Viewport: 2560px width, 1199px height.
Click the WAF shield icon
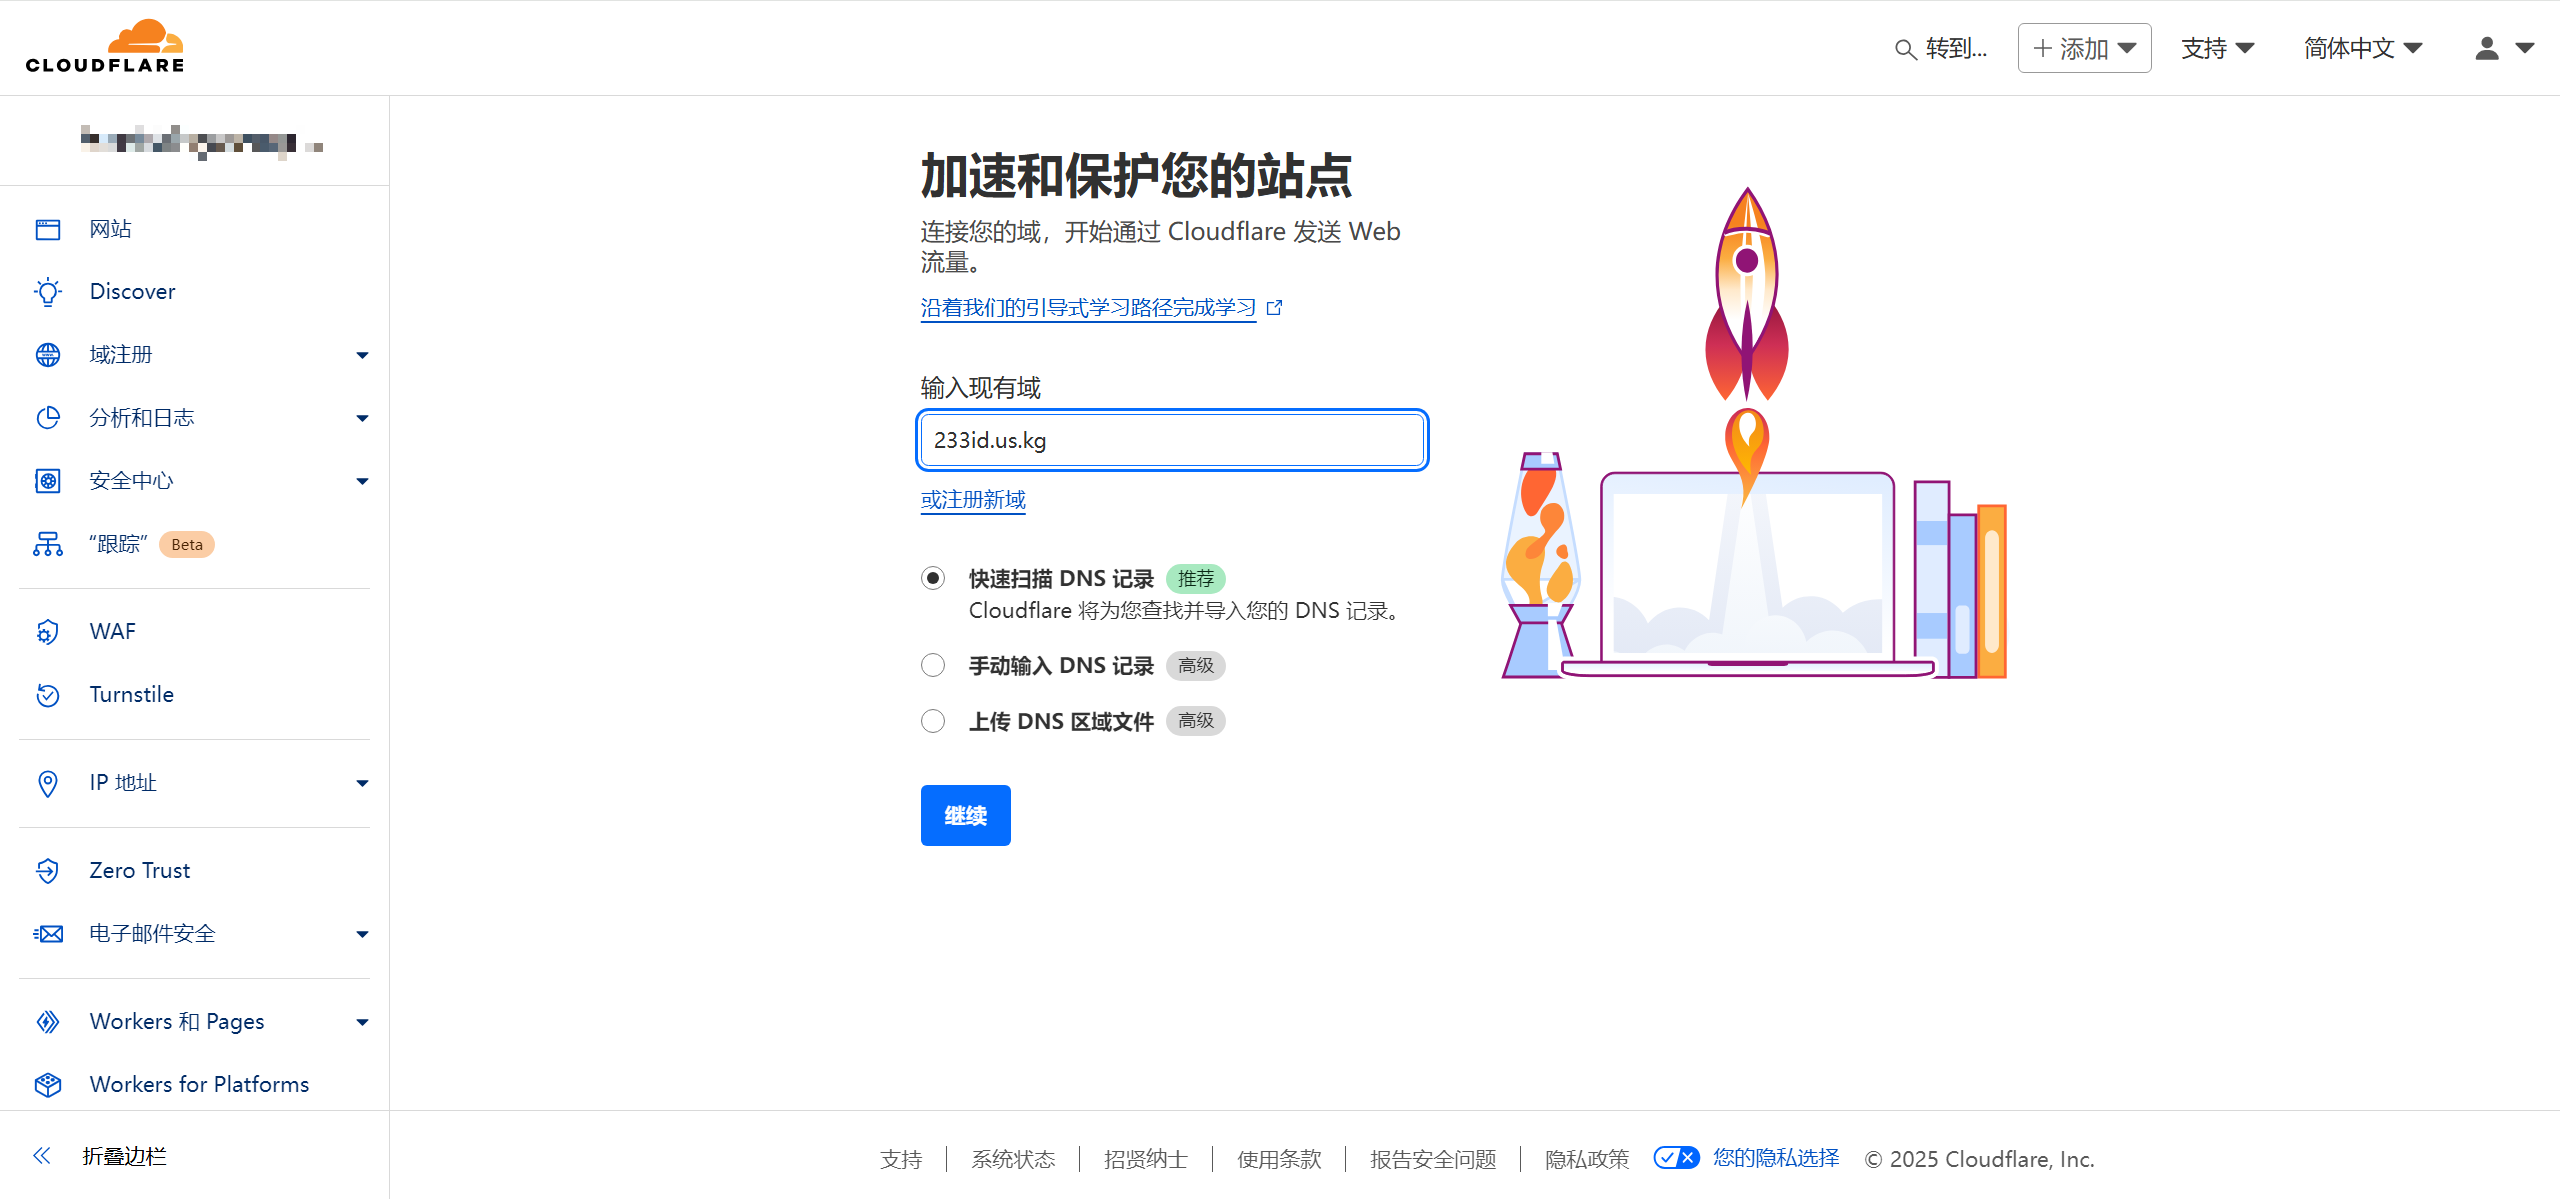tap(48, 632)
